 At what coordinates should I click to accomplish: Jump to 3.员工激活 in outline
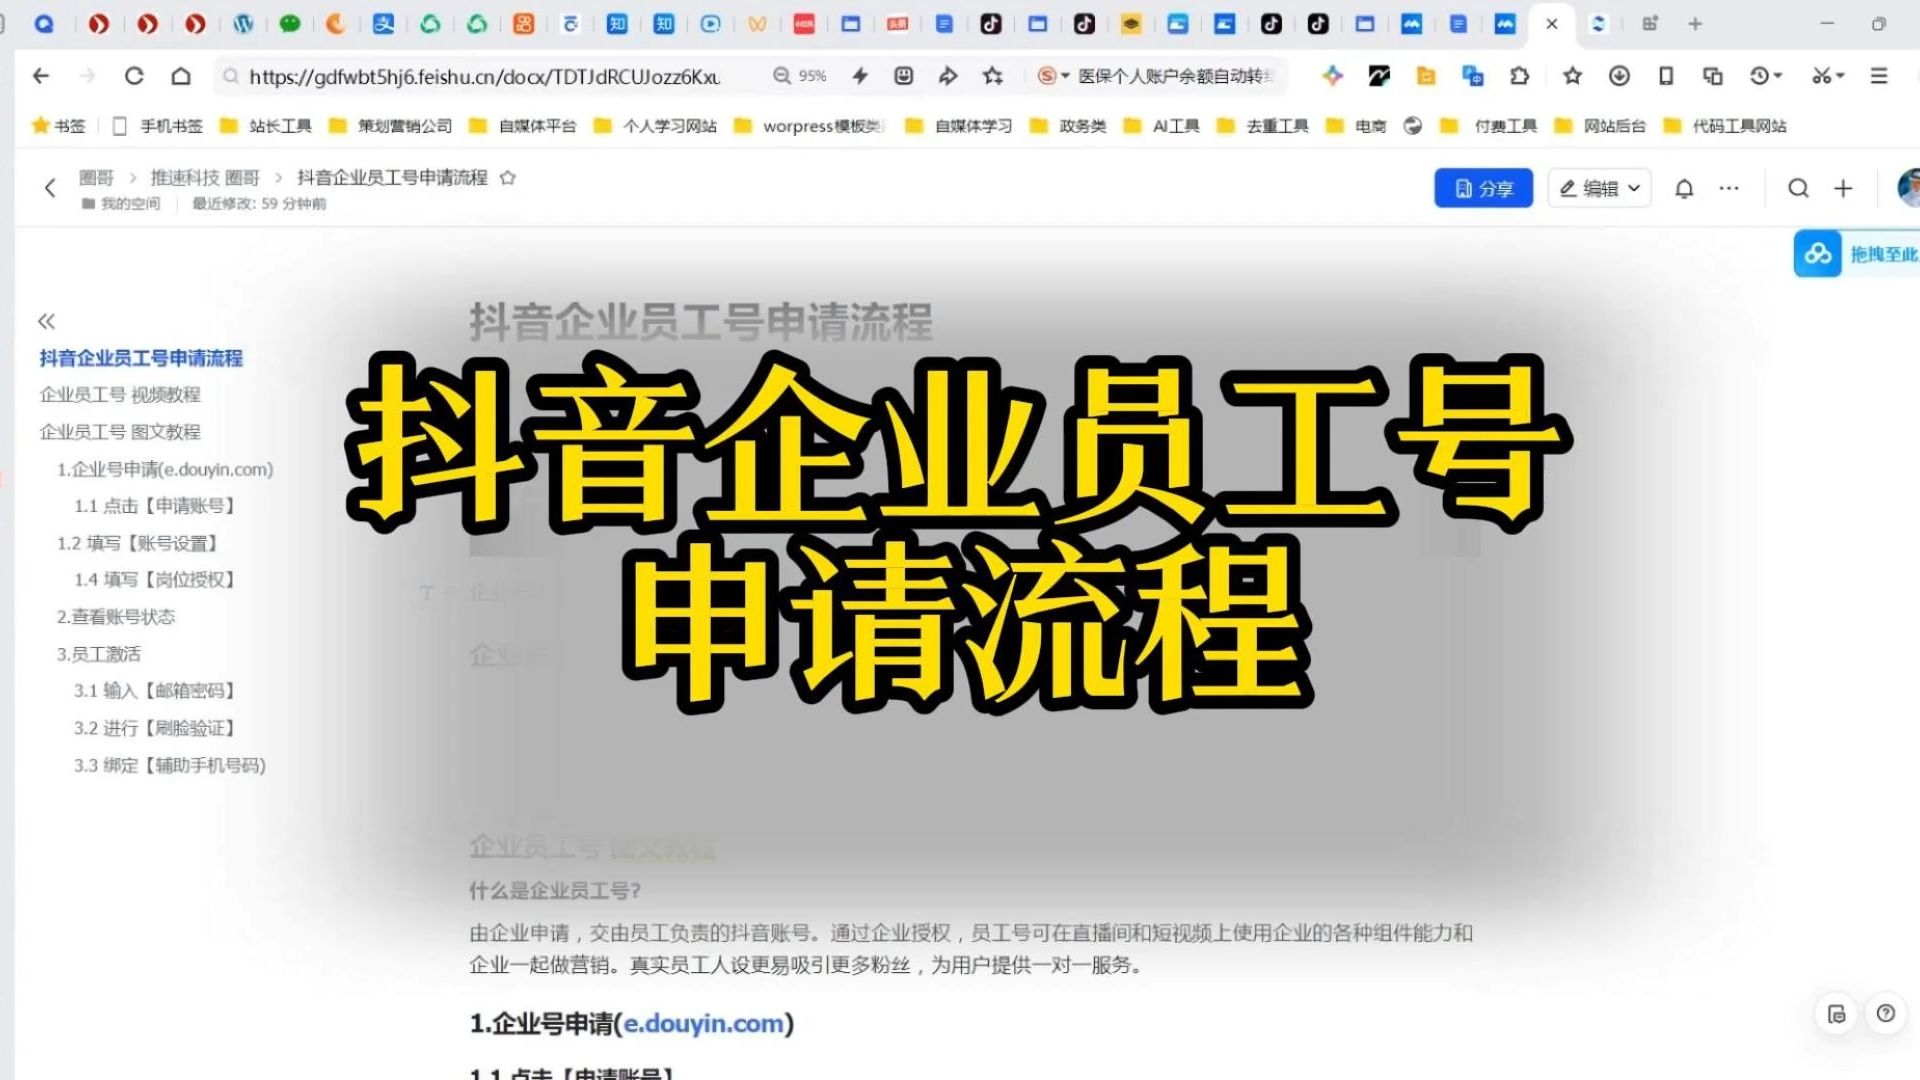99,654
